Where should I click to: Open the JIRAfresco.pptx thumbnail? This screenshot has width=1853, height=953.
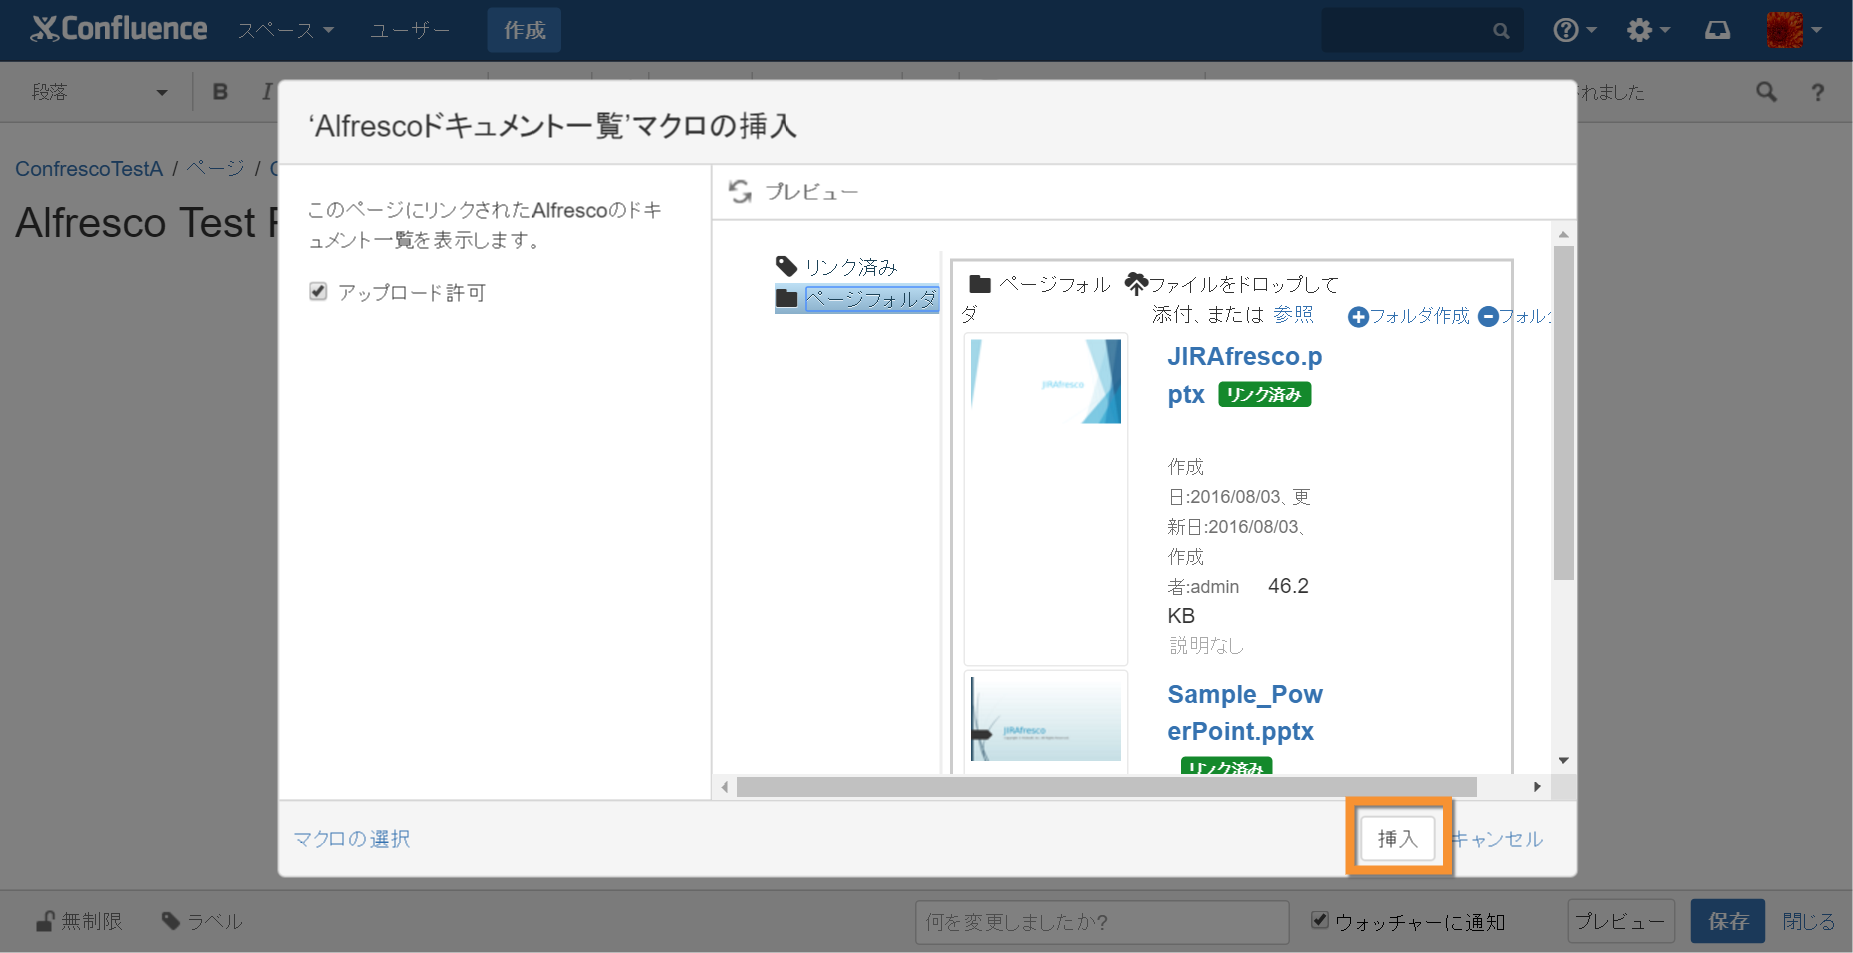click(1046, 381)
